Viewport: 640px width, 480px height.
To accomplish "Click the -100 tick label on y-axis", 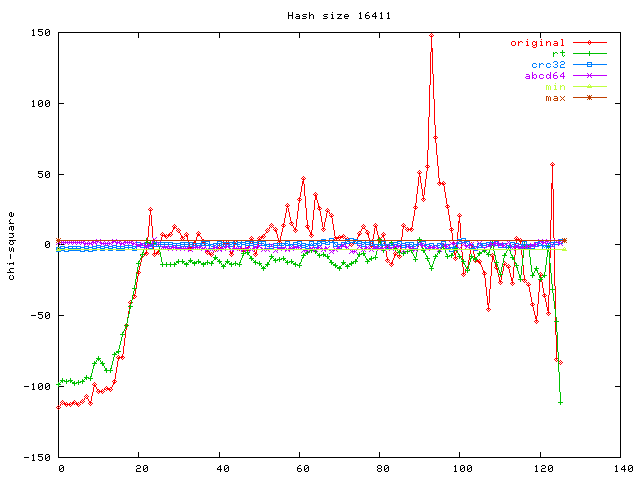I will pyautogui.click(x=37, y=386).
